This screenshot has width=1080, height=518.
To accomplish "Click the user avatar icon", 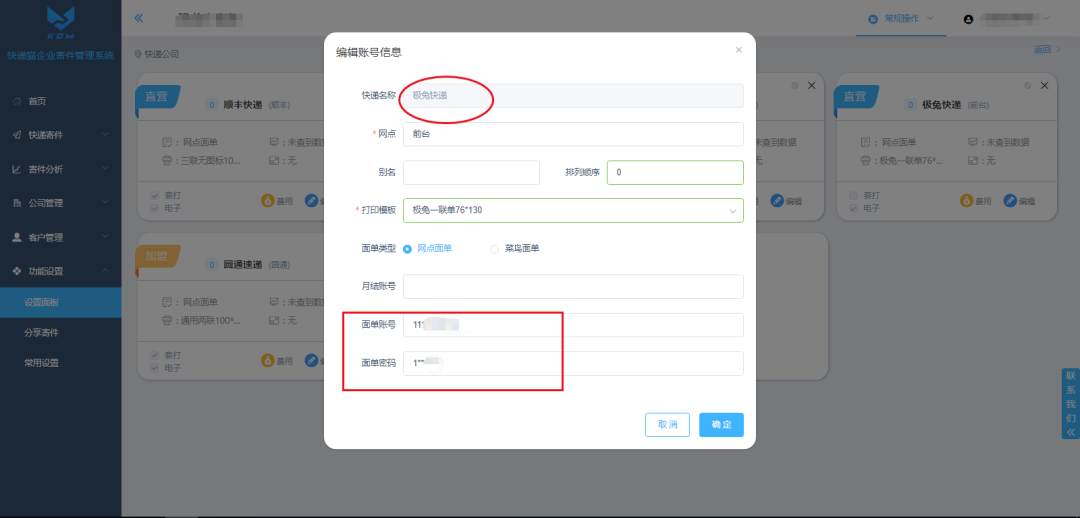I will point(968,19).
